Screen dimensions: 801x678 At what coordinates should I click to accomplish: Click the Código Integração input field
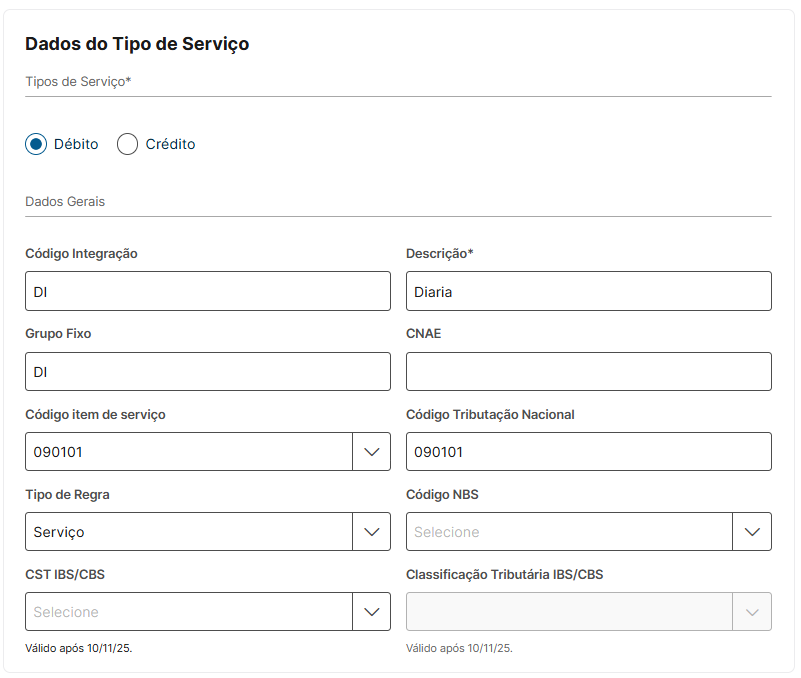207,291
